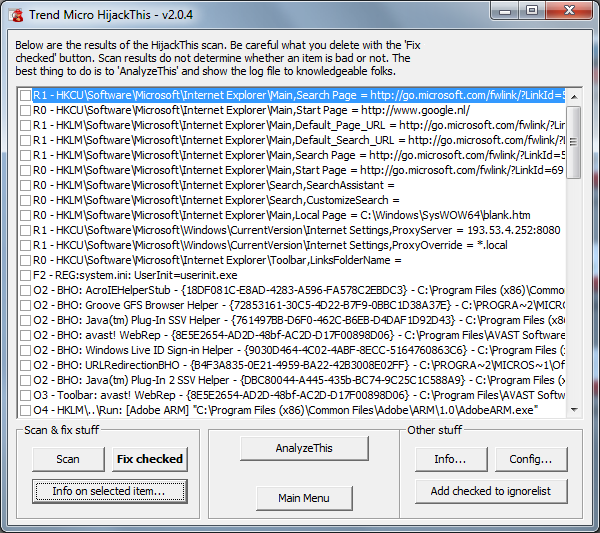
Task: Tick the F2 UserInit=userinit.exe checkbox
Action: pyautogui.click(x=26, y=275)
